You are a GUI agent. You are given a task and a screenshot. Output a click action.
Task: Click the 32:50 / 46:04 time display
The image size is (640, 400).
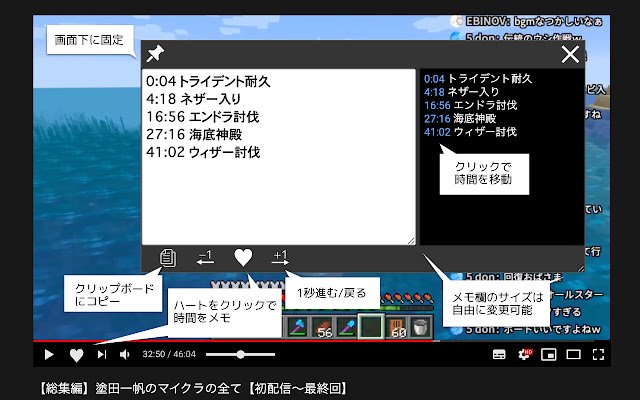click(x=169, y=354)
